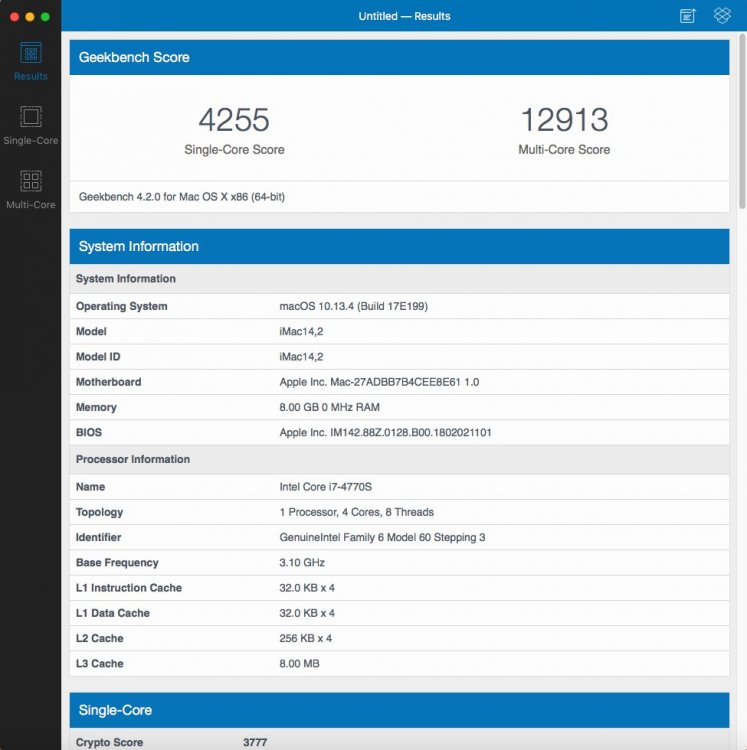Click the upload results icon in title bar
The image size is (747, 750).
688,16
